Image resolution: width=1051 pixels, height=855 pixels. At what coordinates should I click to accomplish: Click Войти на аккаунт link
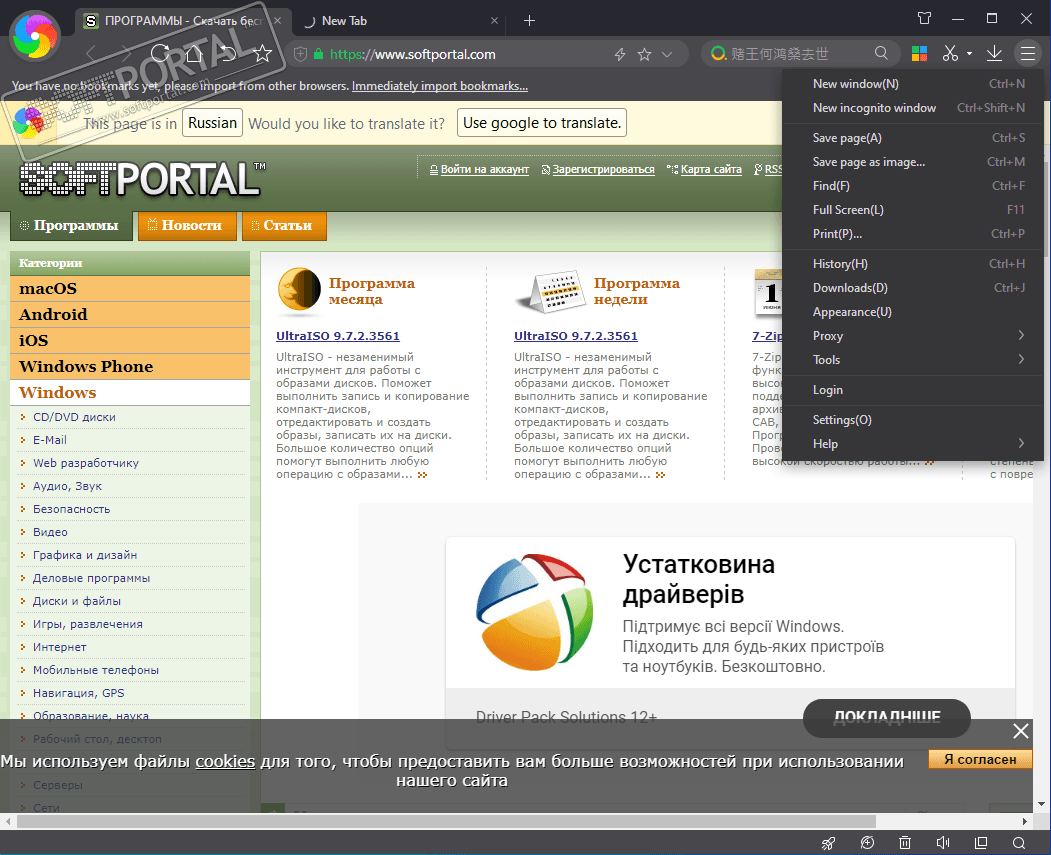(x=484, y=170)
